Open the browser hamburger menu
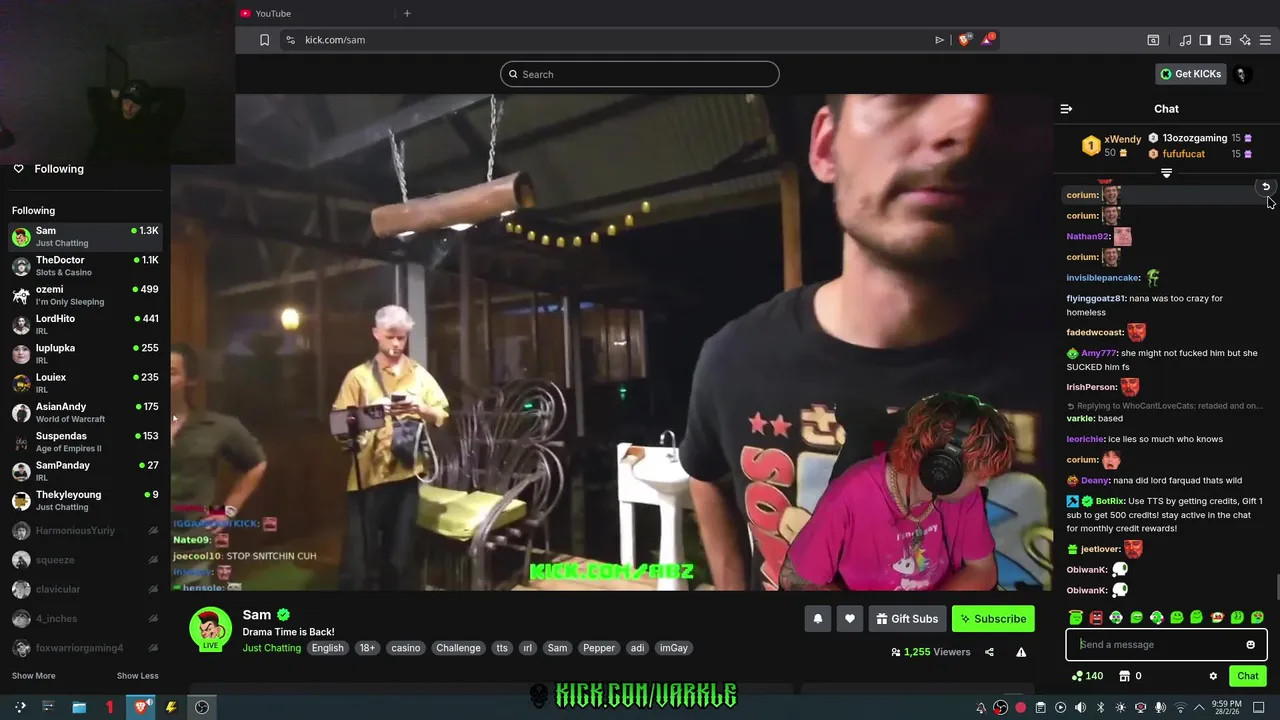 click(x=1266, y=40)
